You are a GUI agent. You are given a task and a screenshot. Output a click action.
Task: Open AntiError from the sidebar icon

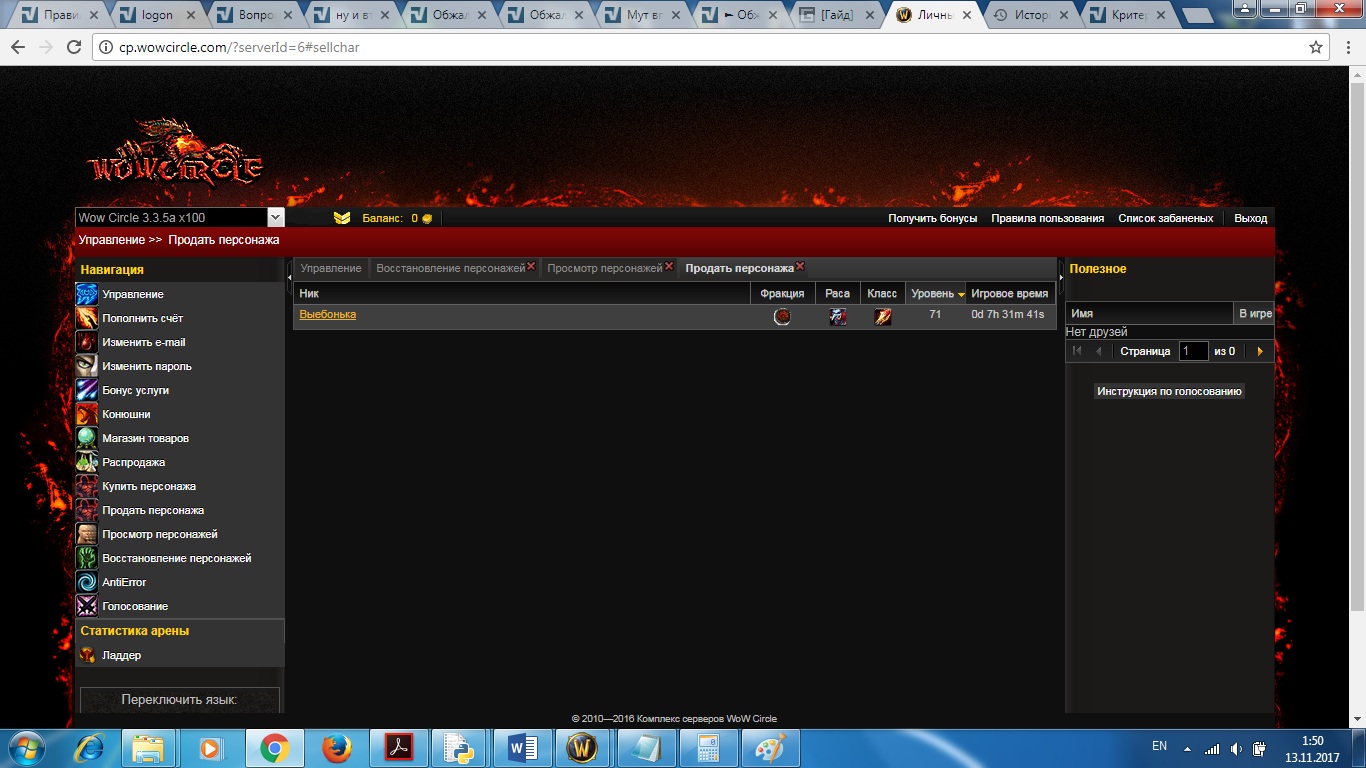(87, 582)
